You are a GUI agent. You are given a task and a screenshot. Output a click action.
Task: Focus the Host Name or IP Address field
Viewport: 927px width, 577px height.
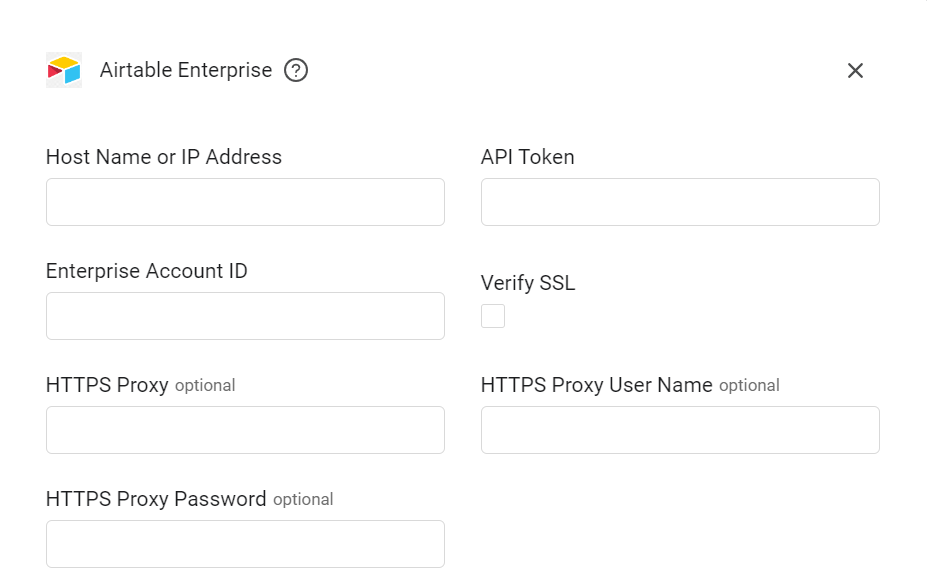pyautogui.click(x=245, y=202)
